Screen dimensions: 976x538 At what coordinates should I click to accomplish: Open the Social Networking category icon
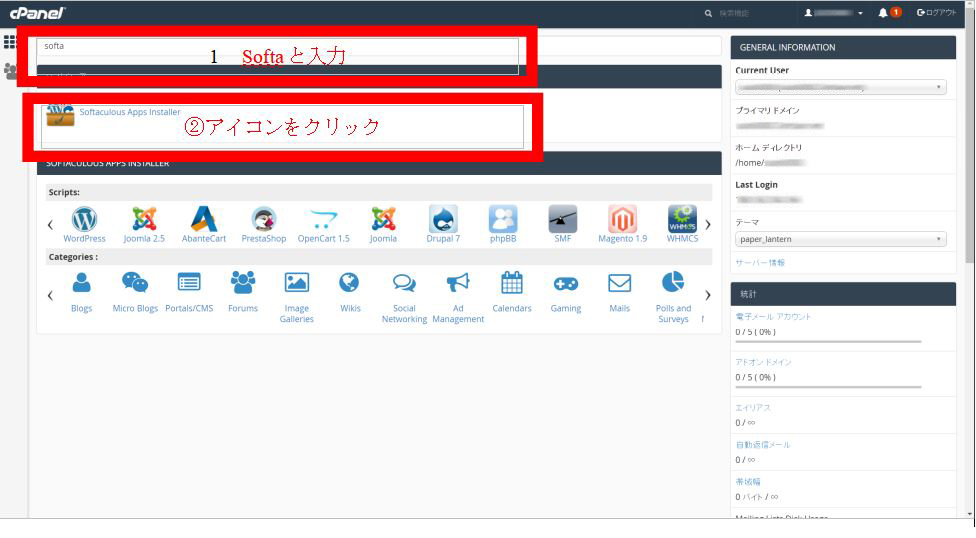coord(404,283)
